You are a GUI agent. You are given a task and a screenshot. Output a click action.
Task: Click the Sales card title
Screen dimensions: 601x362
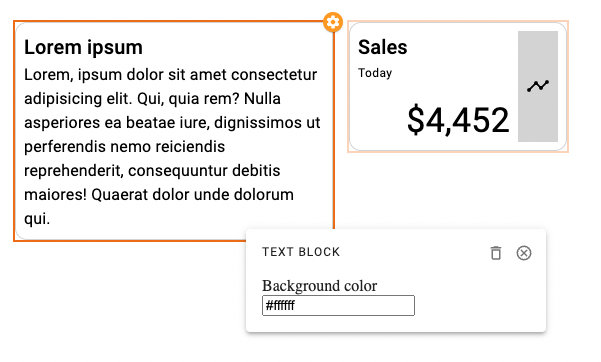383,47
